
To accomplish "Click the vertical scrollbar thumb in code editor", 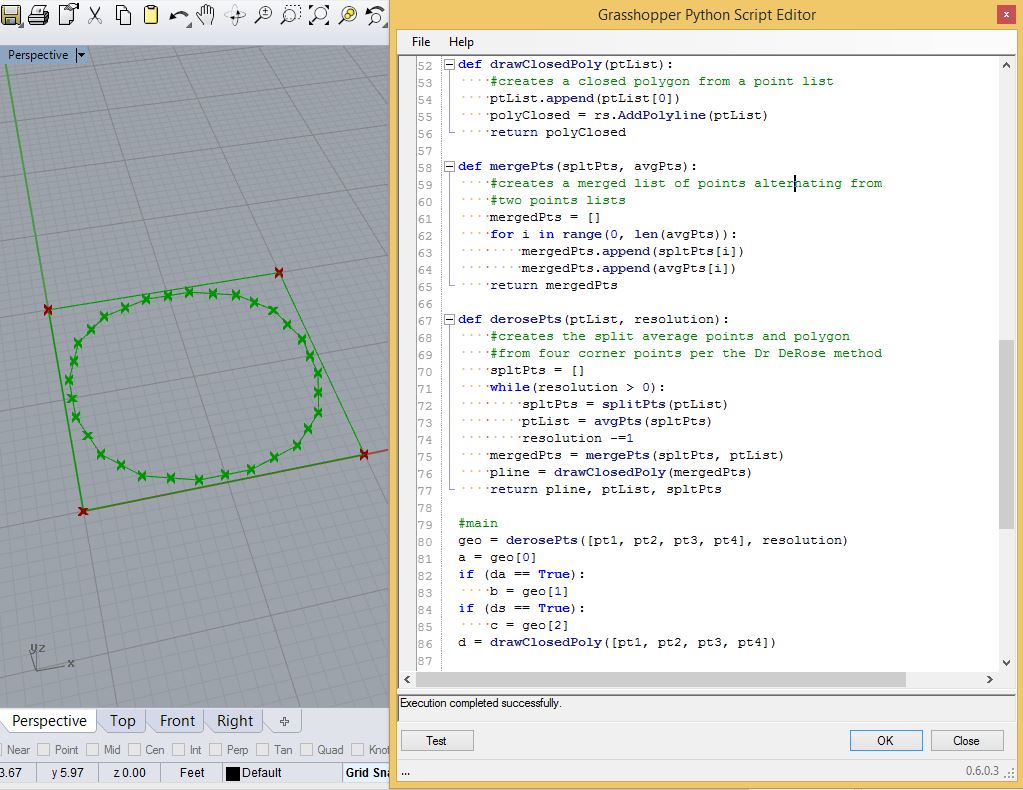I will click(x=1006, y=434).
